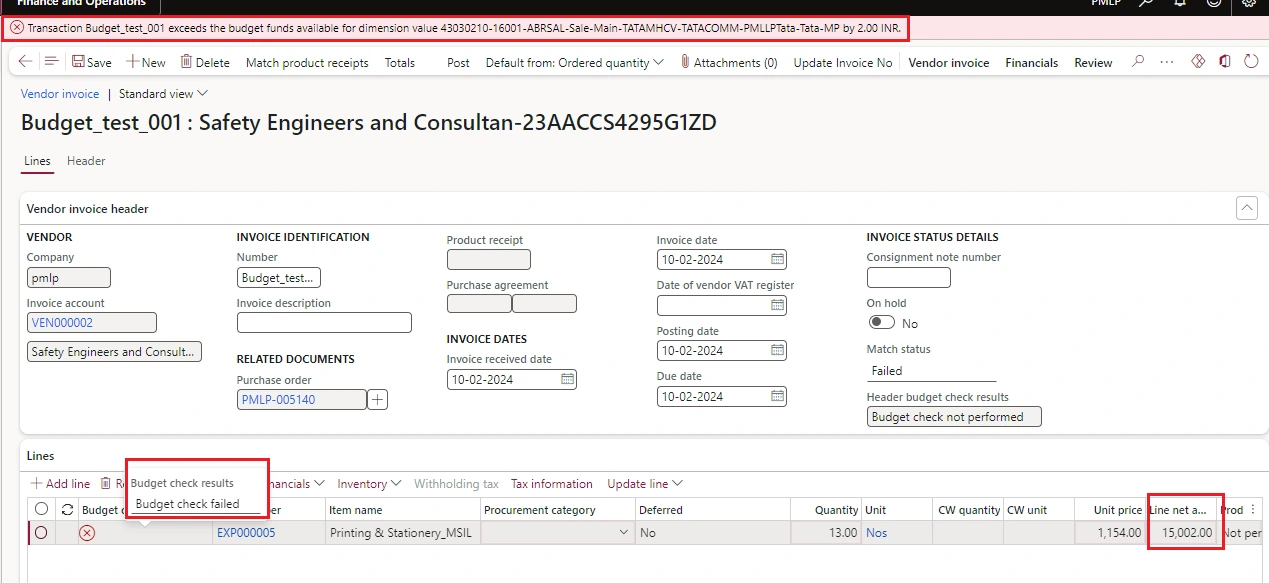Open Match product receipts

[x=307, y=62]
